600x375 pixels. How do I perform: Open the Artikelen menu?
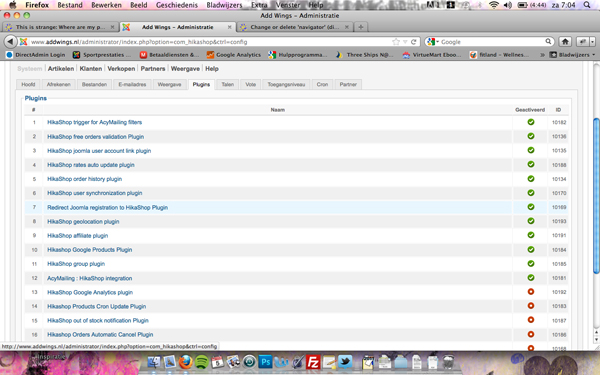pyautogui.click(x=61, y=68)
